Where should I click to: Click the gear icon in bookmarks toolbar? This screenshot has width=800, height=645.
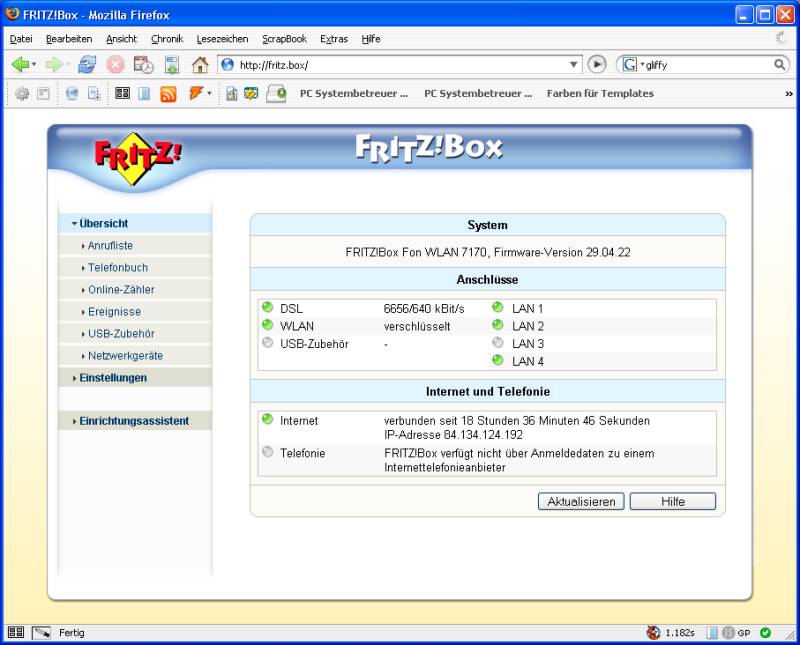(x=22, y=93)
